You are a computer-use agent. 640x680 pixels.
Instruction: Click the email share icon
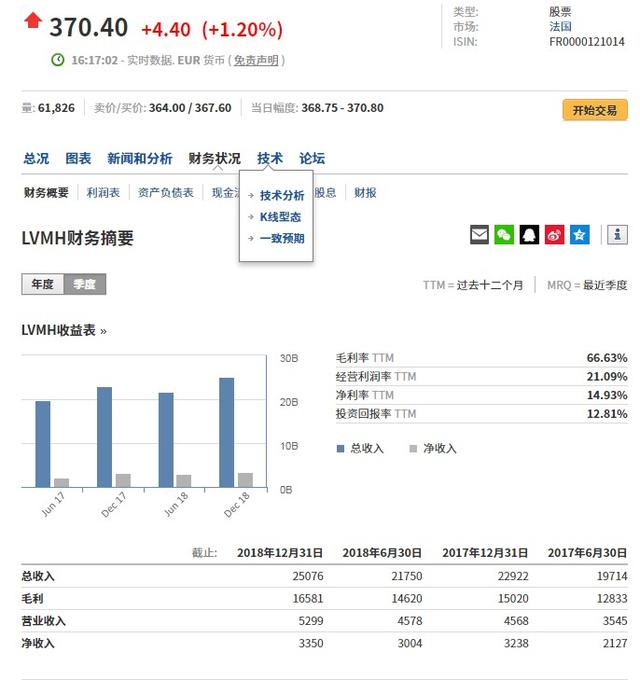pos(479,235)
